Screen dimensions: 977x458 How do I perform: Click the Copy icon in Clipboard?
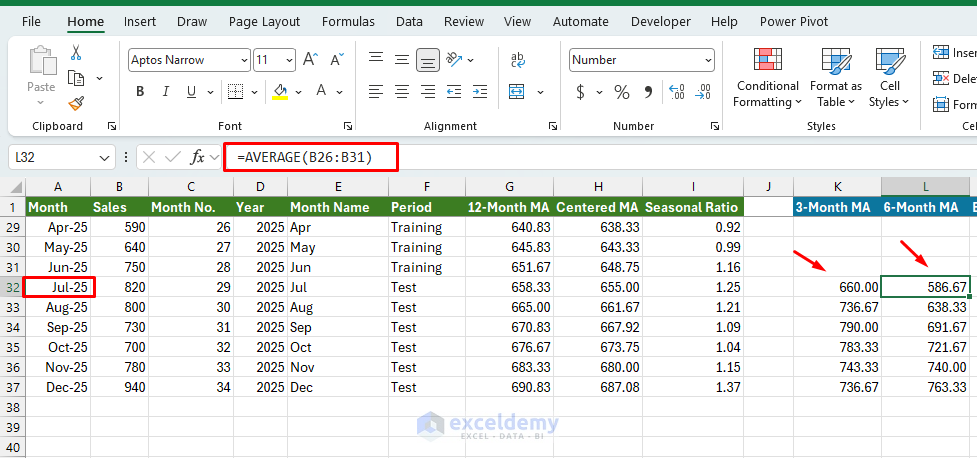[x=76, y=79]
